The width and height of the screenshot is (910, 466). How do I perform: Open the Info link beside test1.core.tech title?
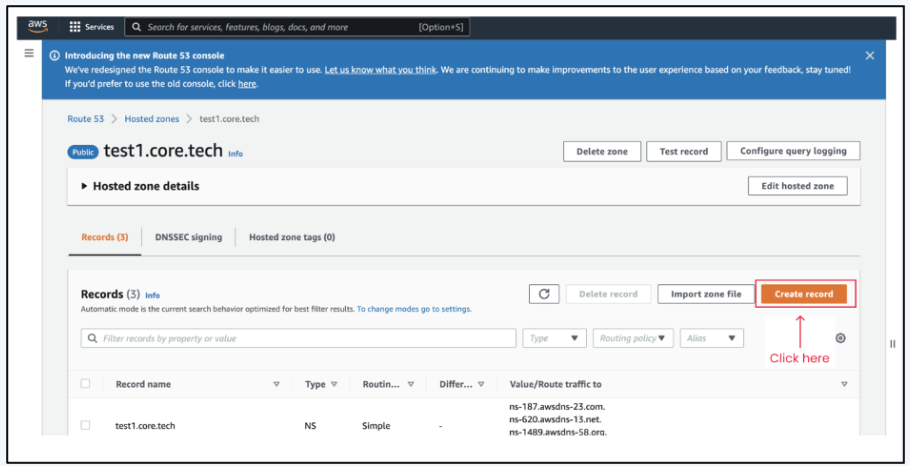[x=235, y=154]
